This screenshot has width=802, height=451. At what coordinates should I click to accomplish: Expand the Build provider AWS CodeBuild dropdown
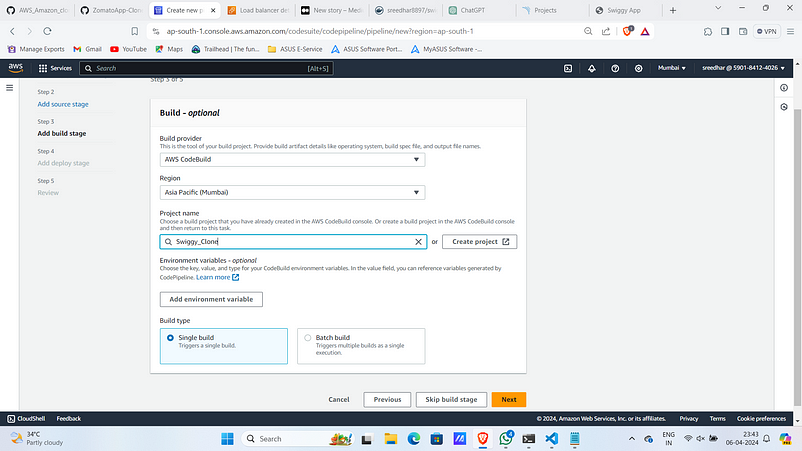coord(292,160)
